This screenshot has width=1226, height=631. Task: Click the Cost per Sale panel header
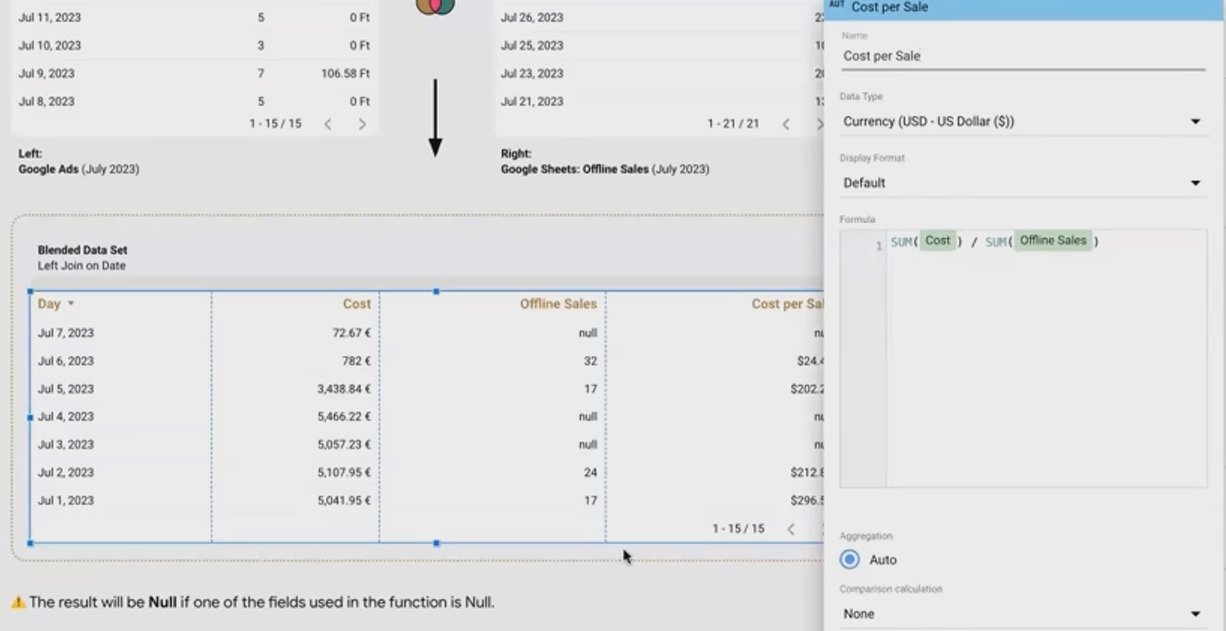coord(1025,8)
